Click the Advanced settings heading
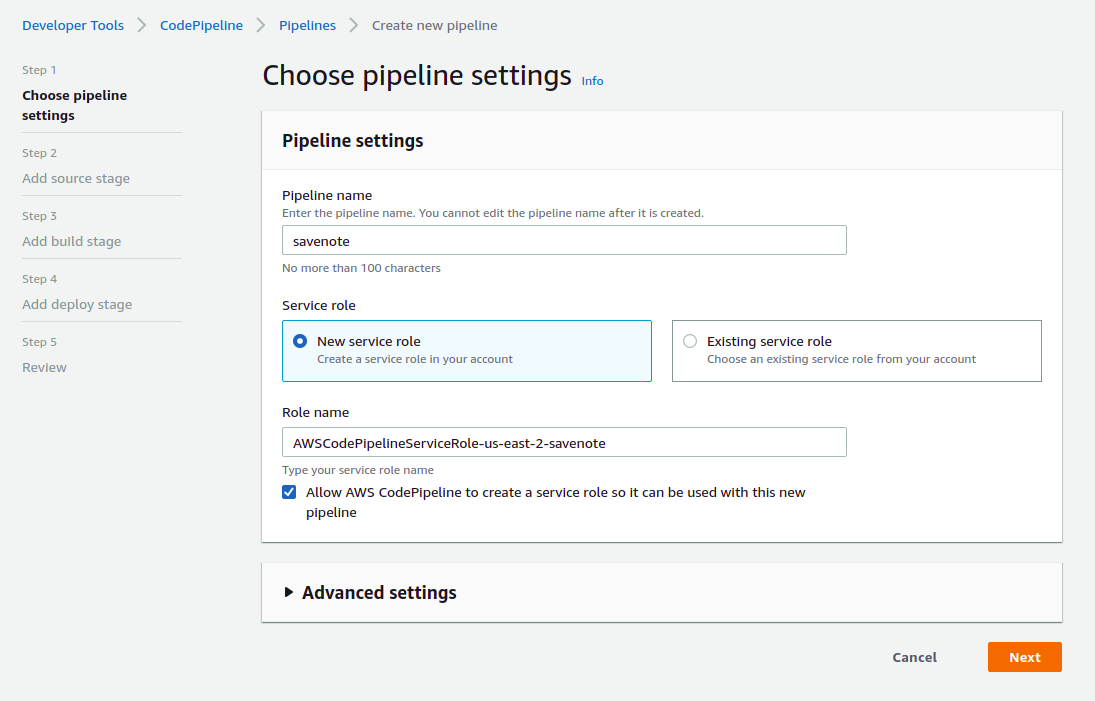The width and height of the screenshot is (1095, 701). pyautogui.click(x=379, y=592)
